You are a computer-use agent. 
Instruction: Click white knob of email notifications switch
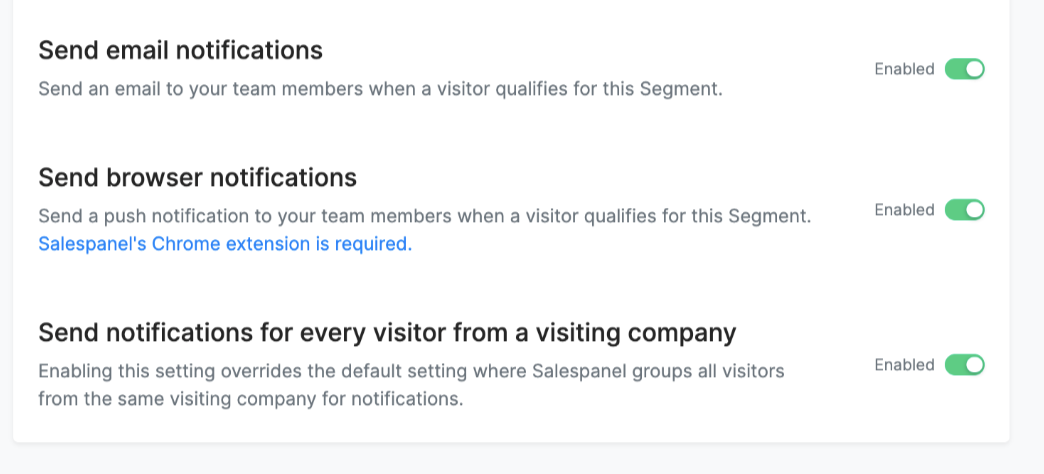tap(974, 69)
